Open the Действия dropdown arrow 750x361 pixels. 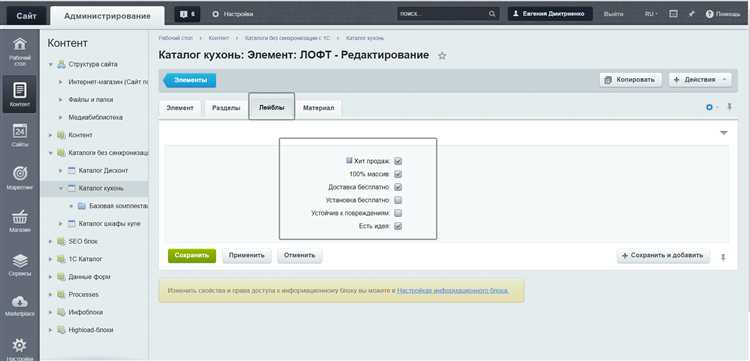pos(725,80)
